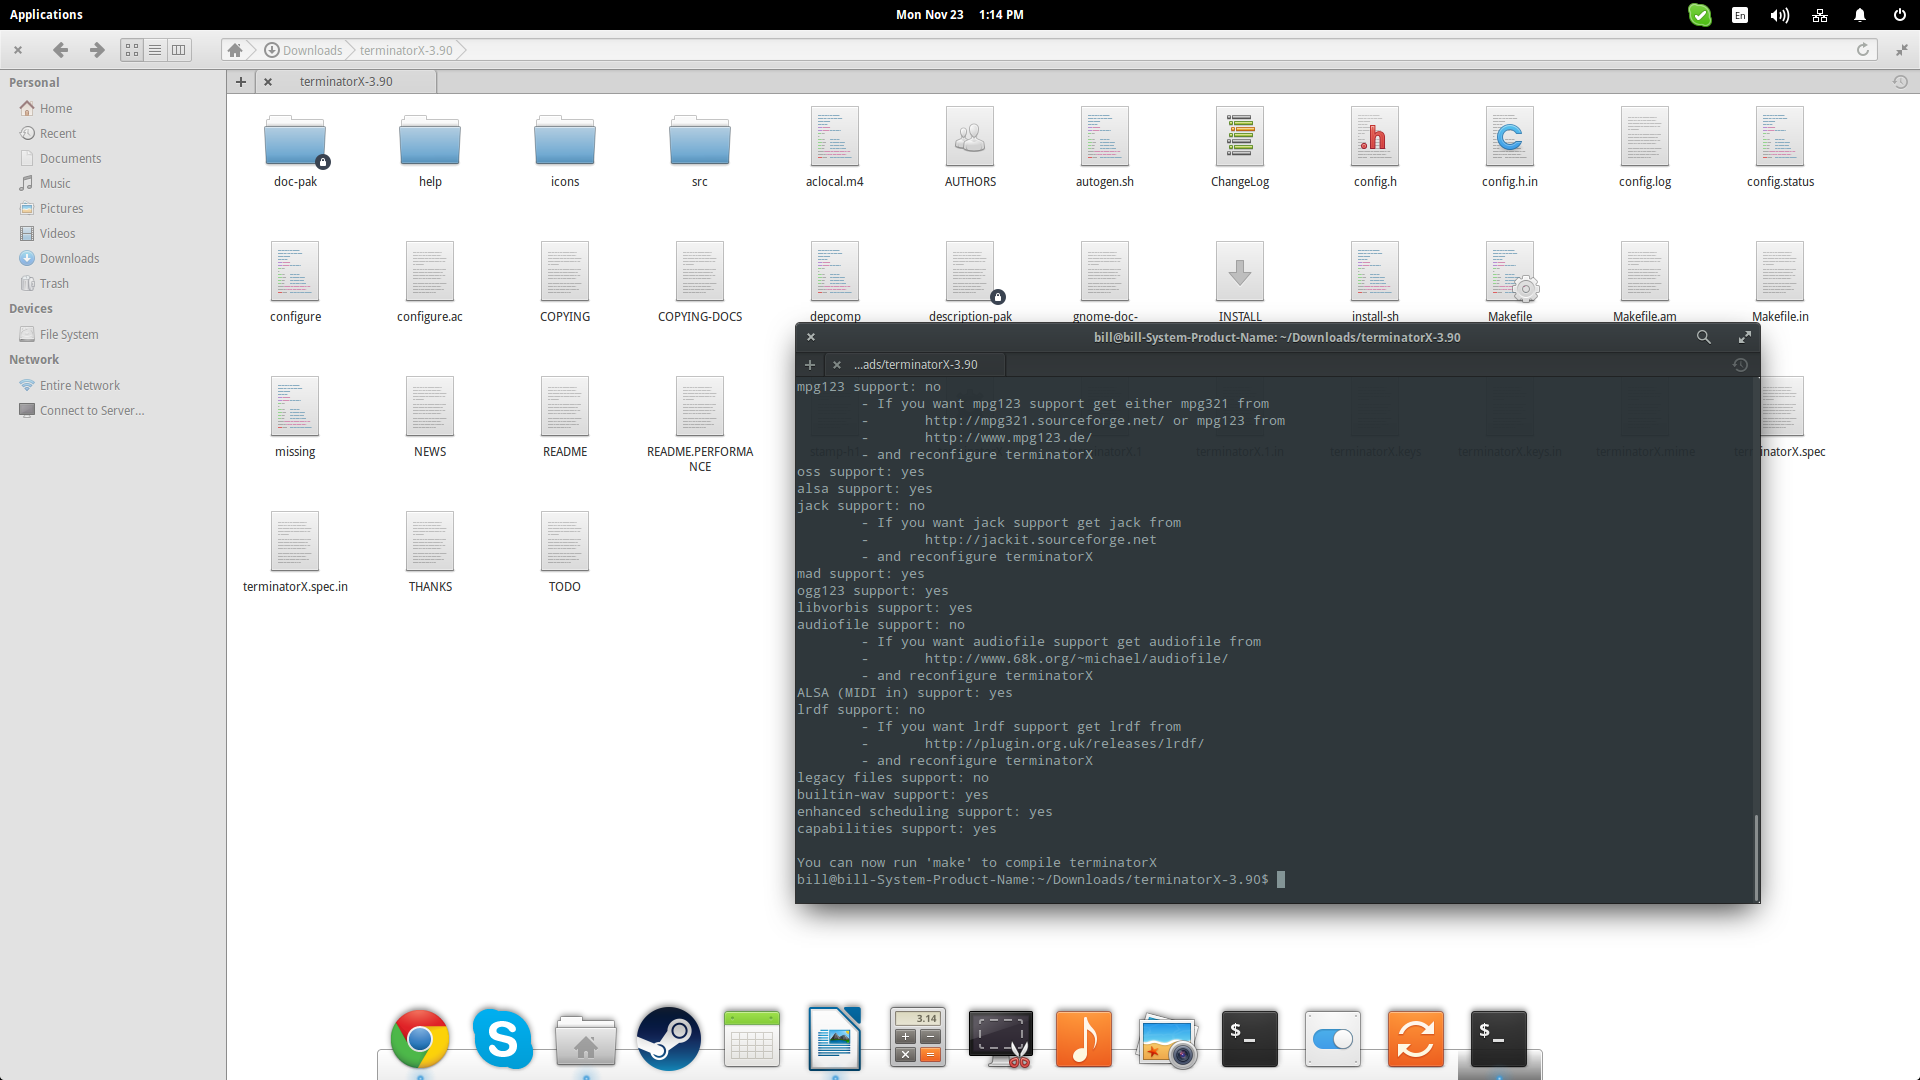The image size is (1920, 1080).
Task: Open the active Terminal dock icon at right
Action: 1498,1038
